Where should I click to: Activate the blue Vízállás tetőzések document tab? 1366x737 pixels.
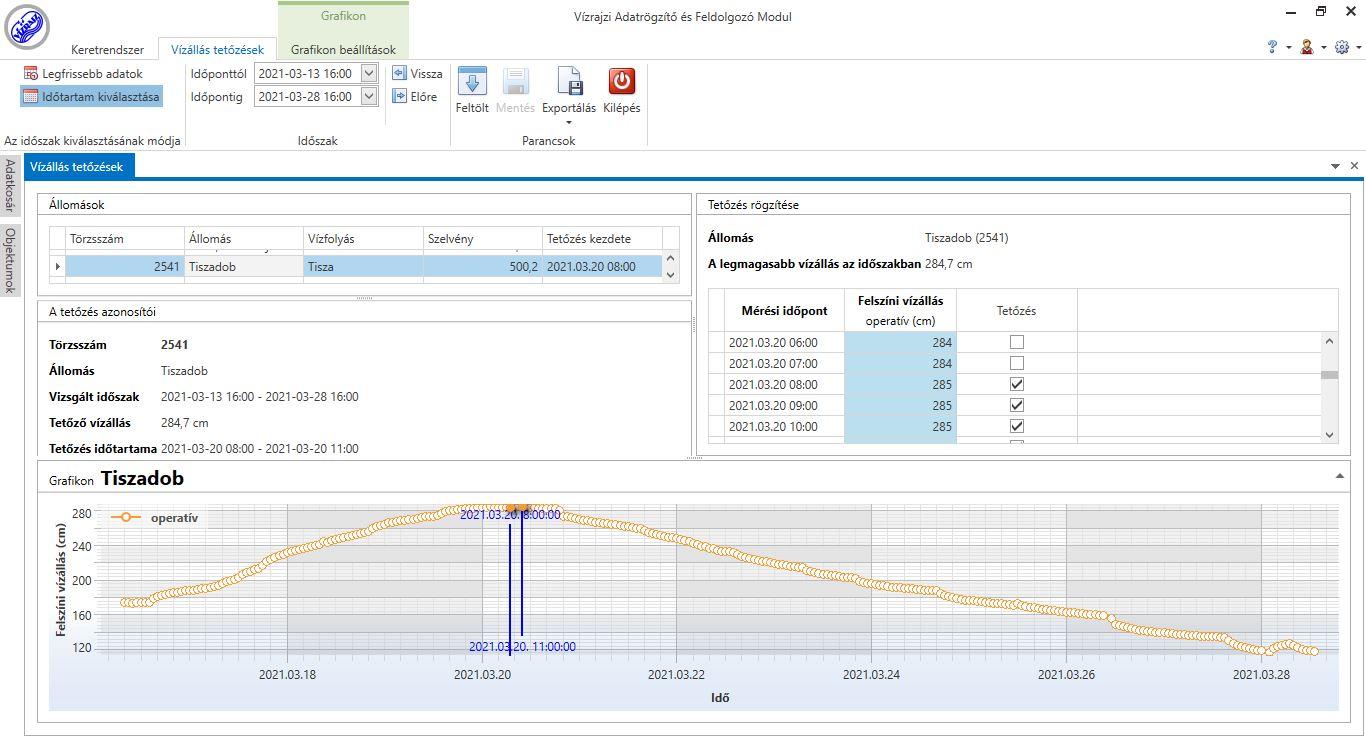click(x=77, y=166)
